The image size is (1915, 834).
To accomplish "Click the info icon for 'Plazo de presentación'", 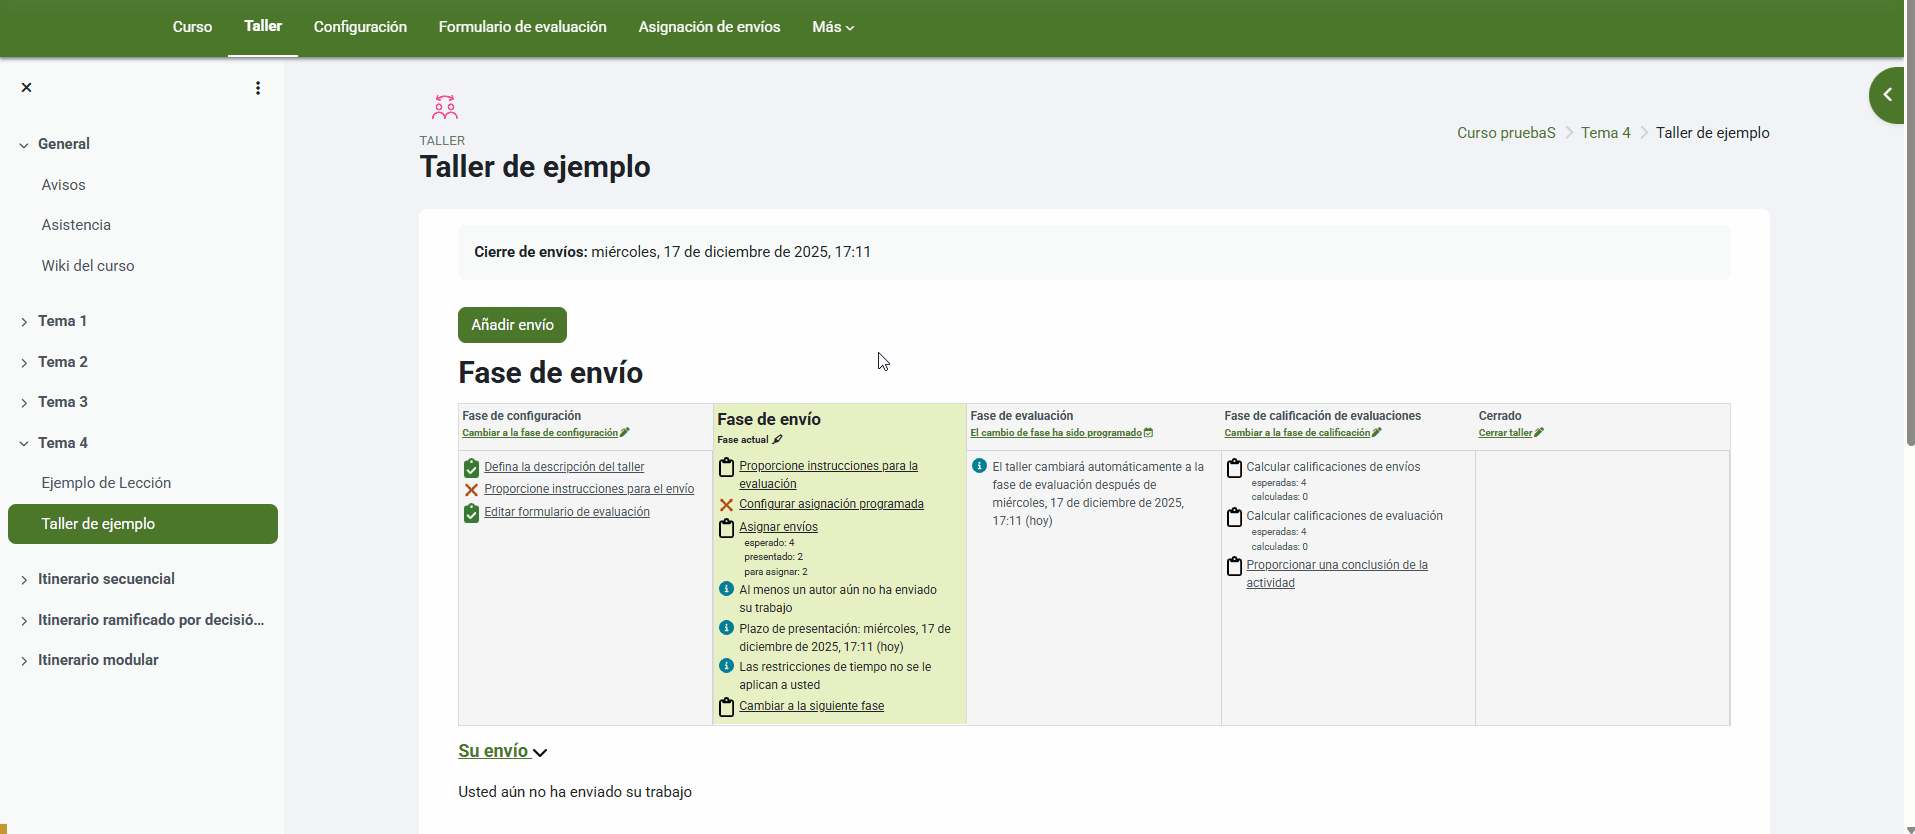I will [x=727, y=628].
